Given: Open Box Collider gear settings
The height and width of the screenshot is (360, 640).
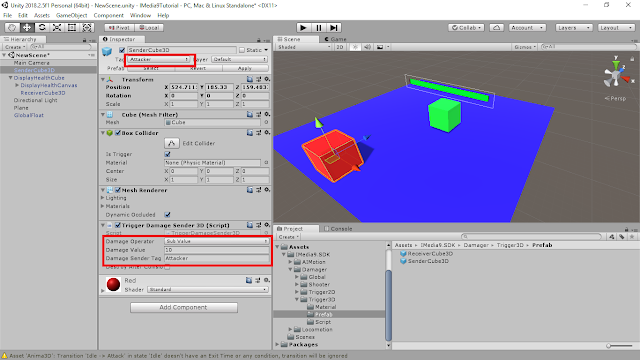Looking at the screenshot, I should 267,133.
